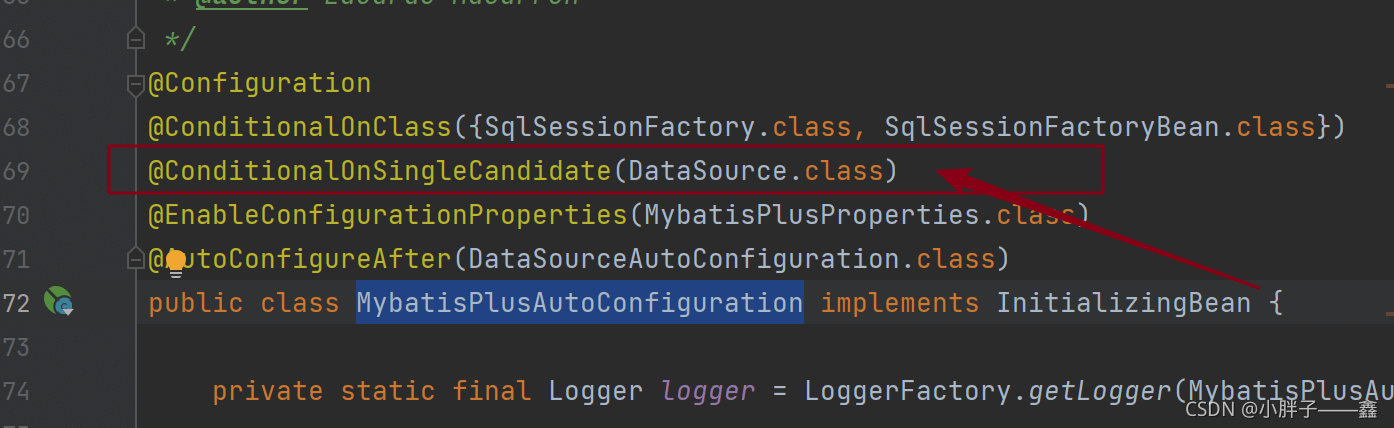Click the @EnableConfigurationProperties annotation
The image size is (1394, 428).
point(387,215)
